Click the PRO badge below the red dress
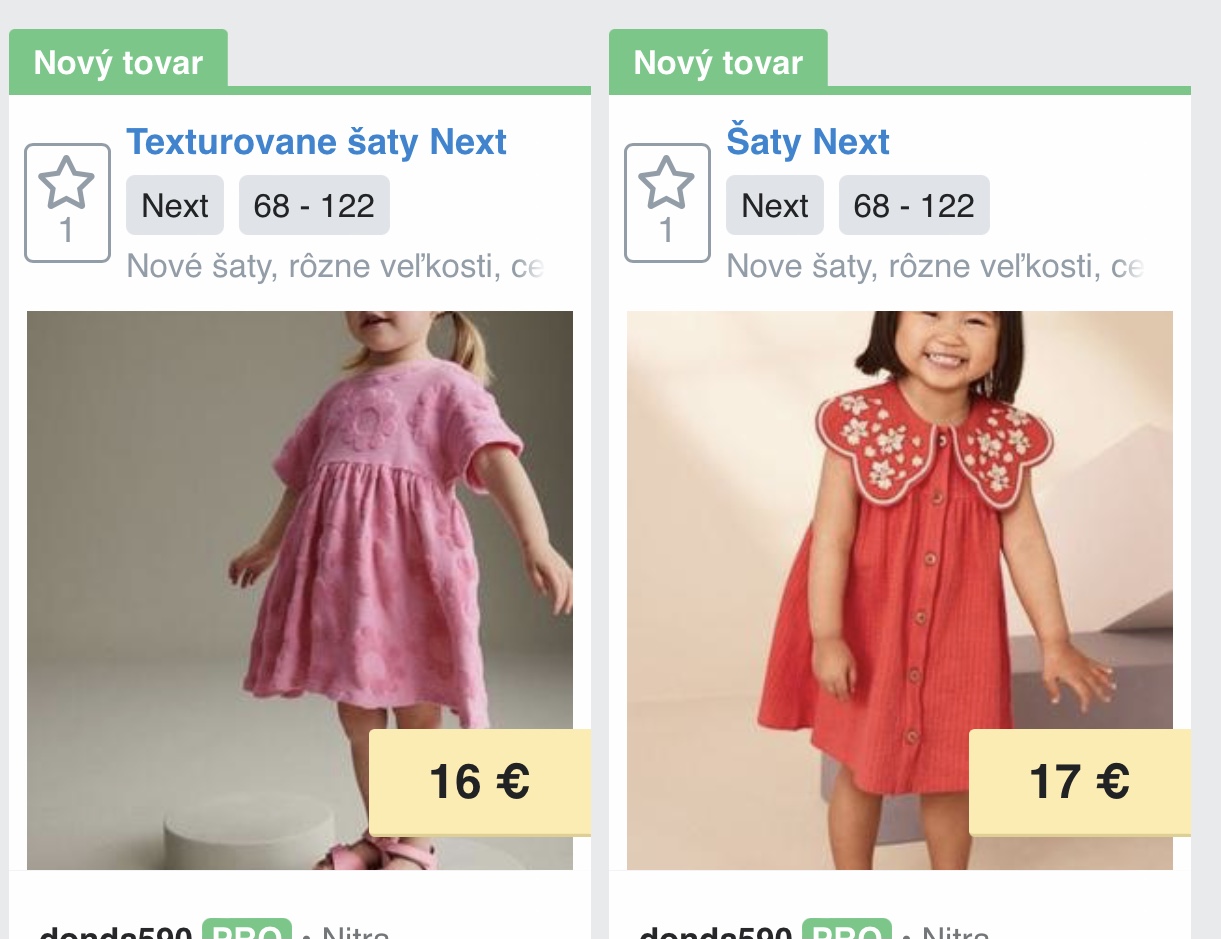 click(847, 931)
